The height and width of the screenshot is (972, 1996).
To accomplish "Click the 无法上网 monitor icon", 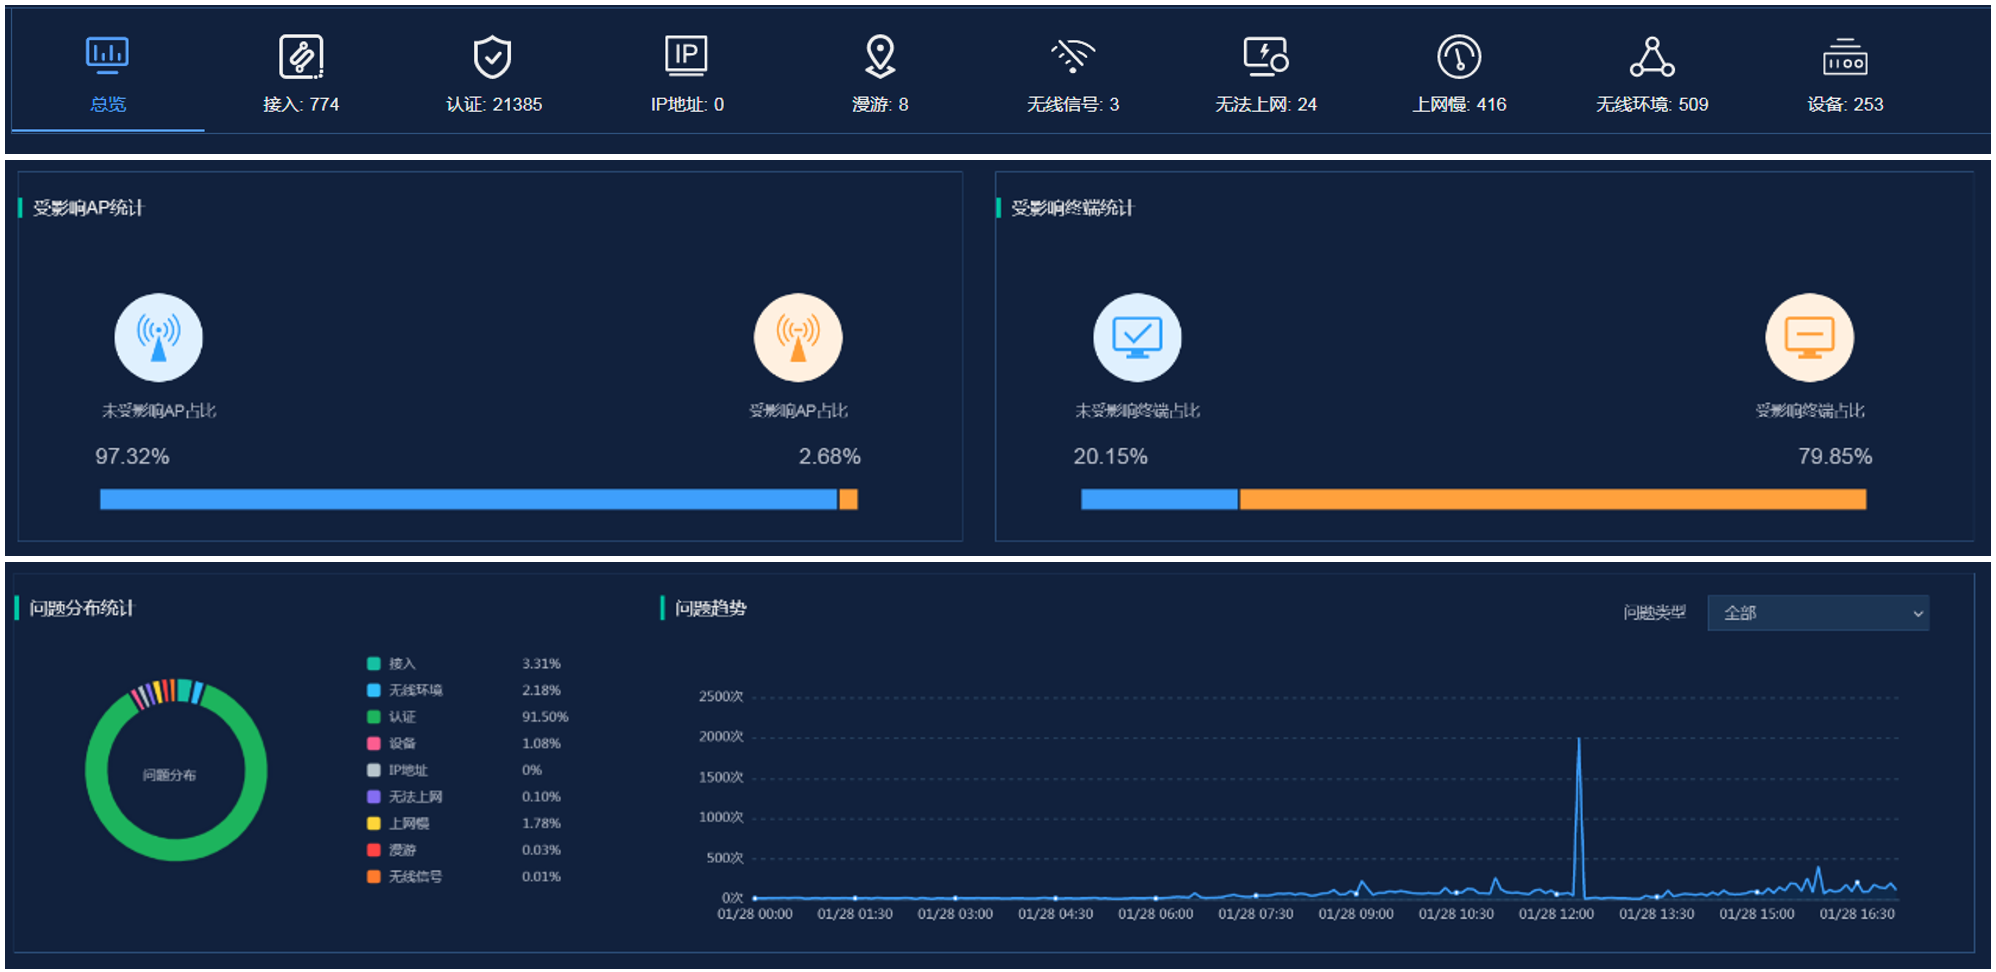I will [x=1266, y=56].
